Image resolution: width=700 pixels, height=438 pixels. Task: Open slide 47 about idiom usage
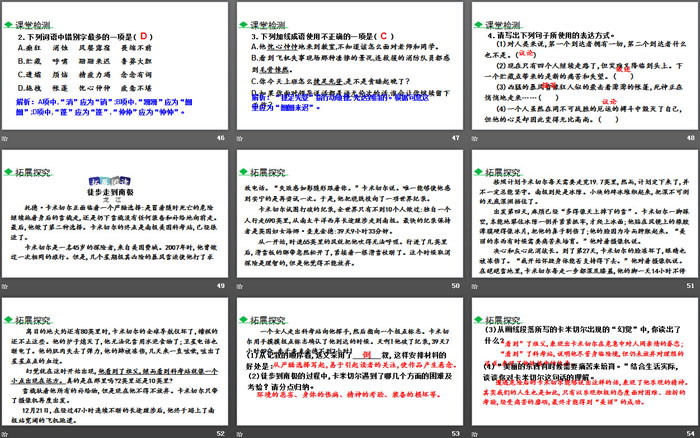[349, 70]
